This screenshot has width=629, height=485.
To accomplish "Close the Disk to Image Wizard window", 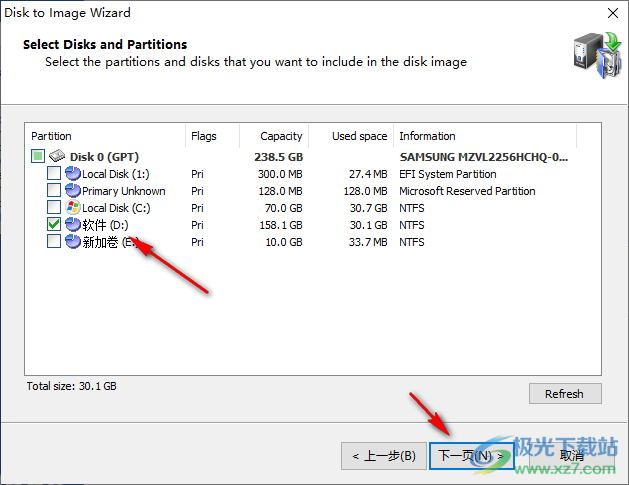I will click(x=611, y=14).
